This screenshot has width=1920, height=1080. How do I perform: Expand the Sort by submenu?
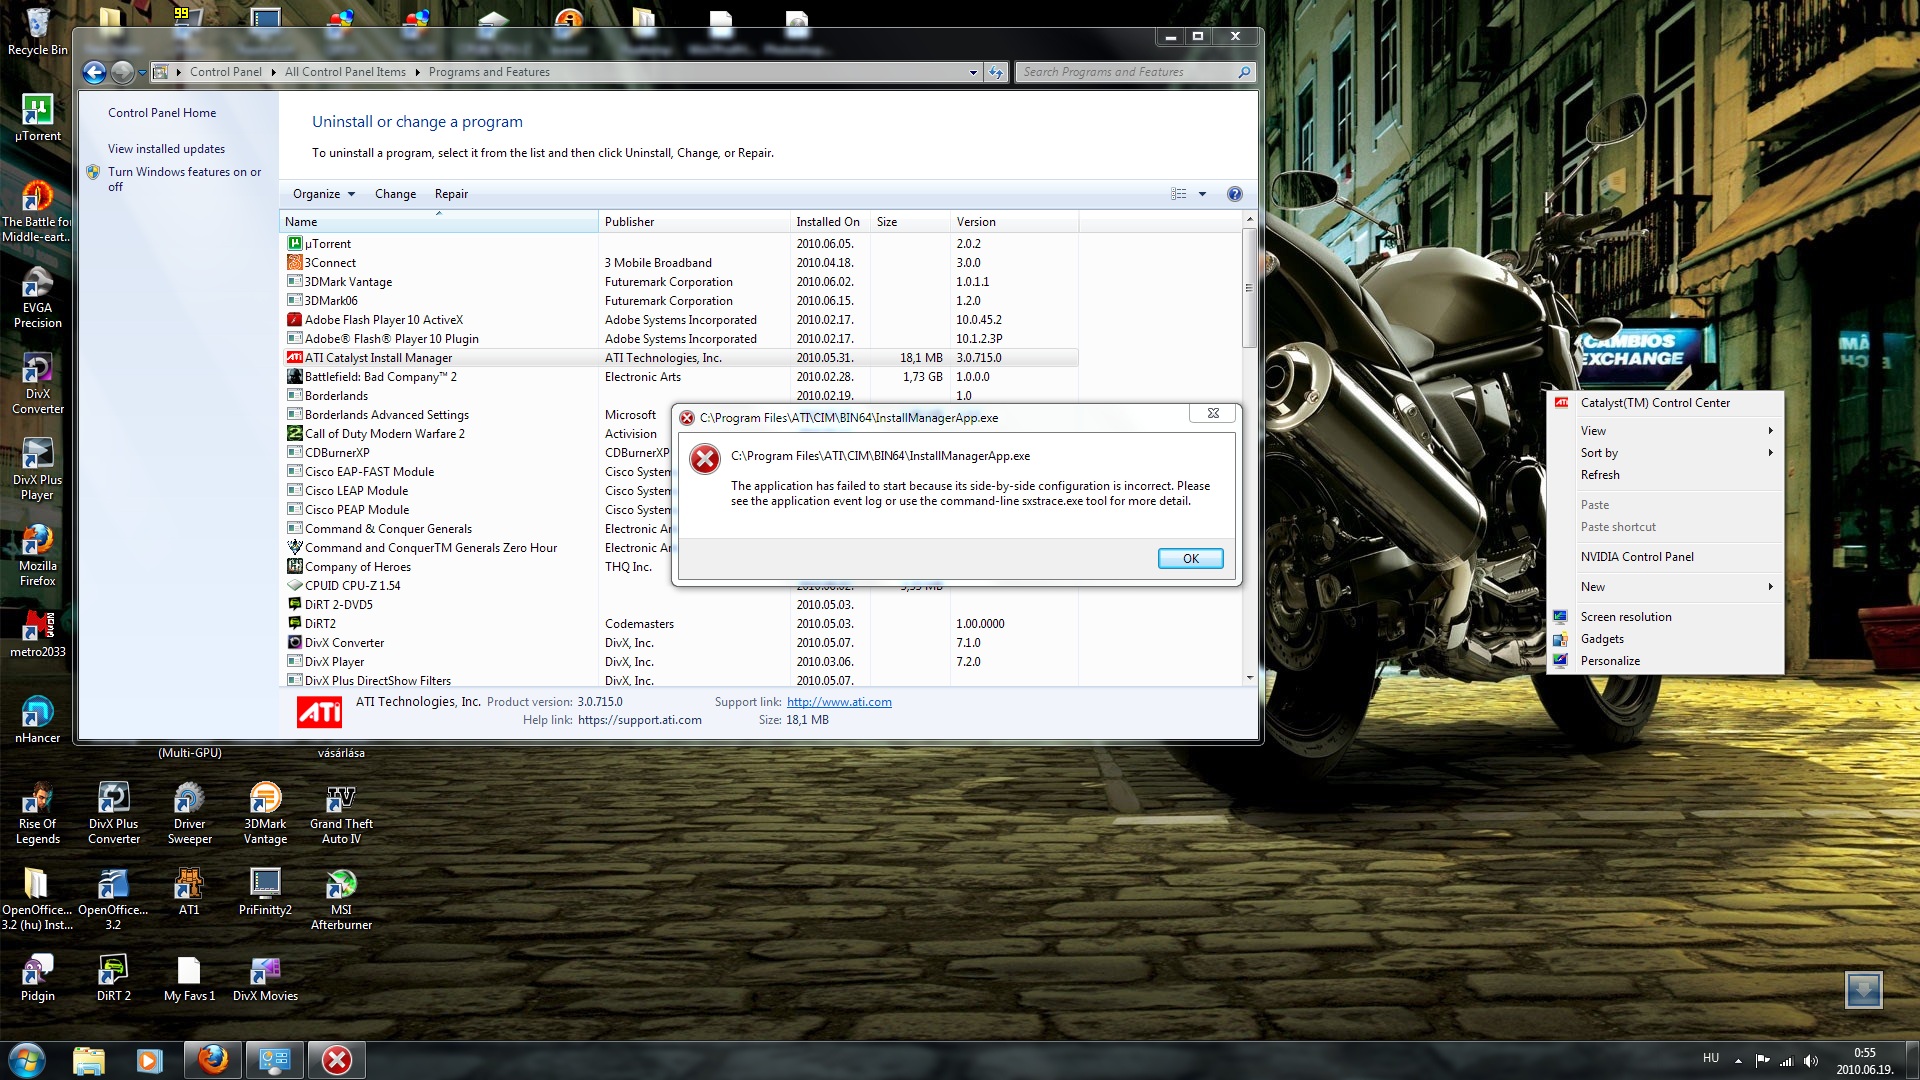pyautogui.click(x=1665, y=453)
